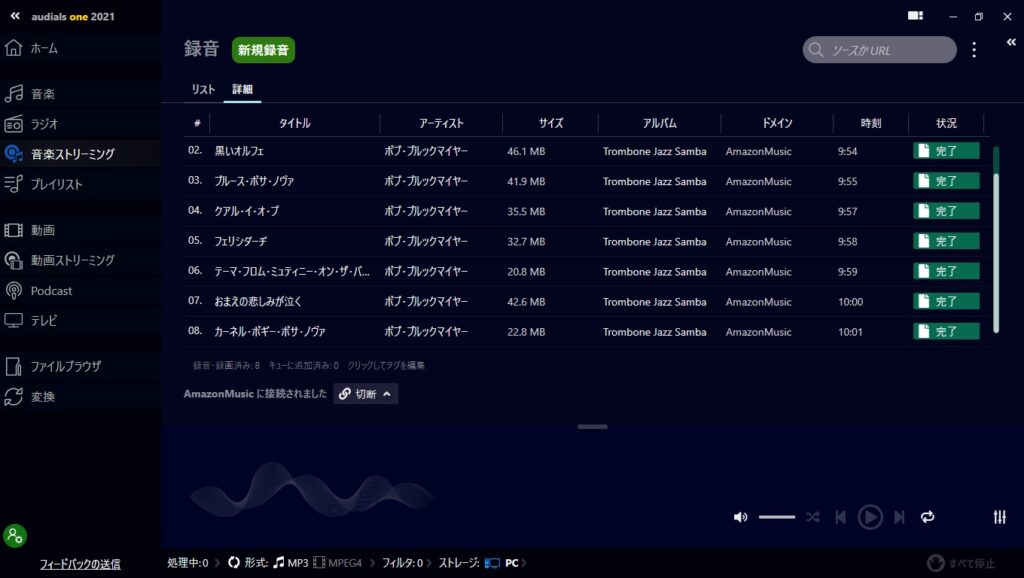Click the source or URL search field
The height and width of the screenshot is (578, 1024).
[x=880, y=50]
